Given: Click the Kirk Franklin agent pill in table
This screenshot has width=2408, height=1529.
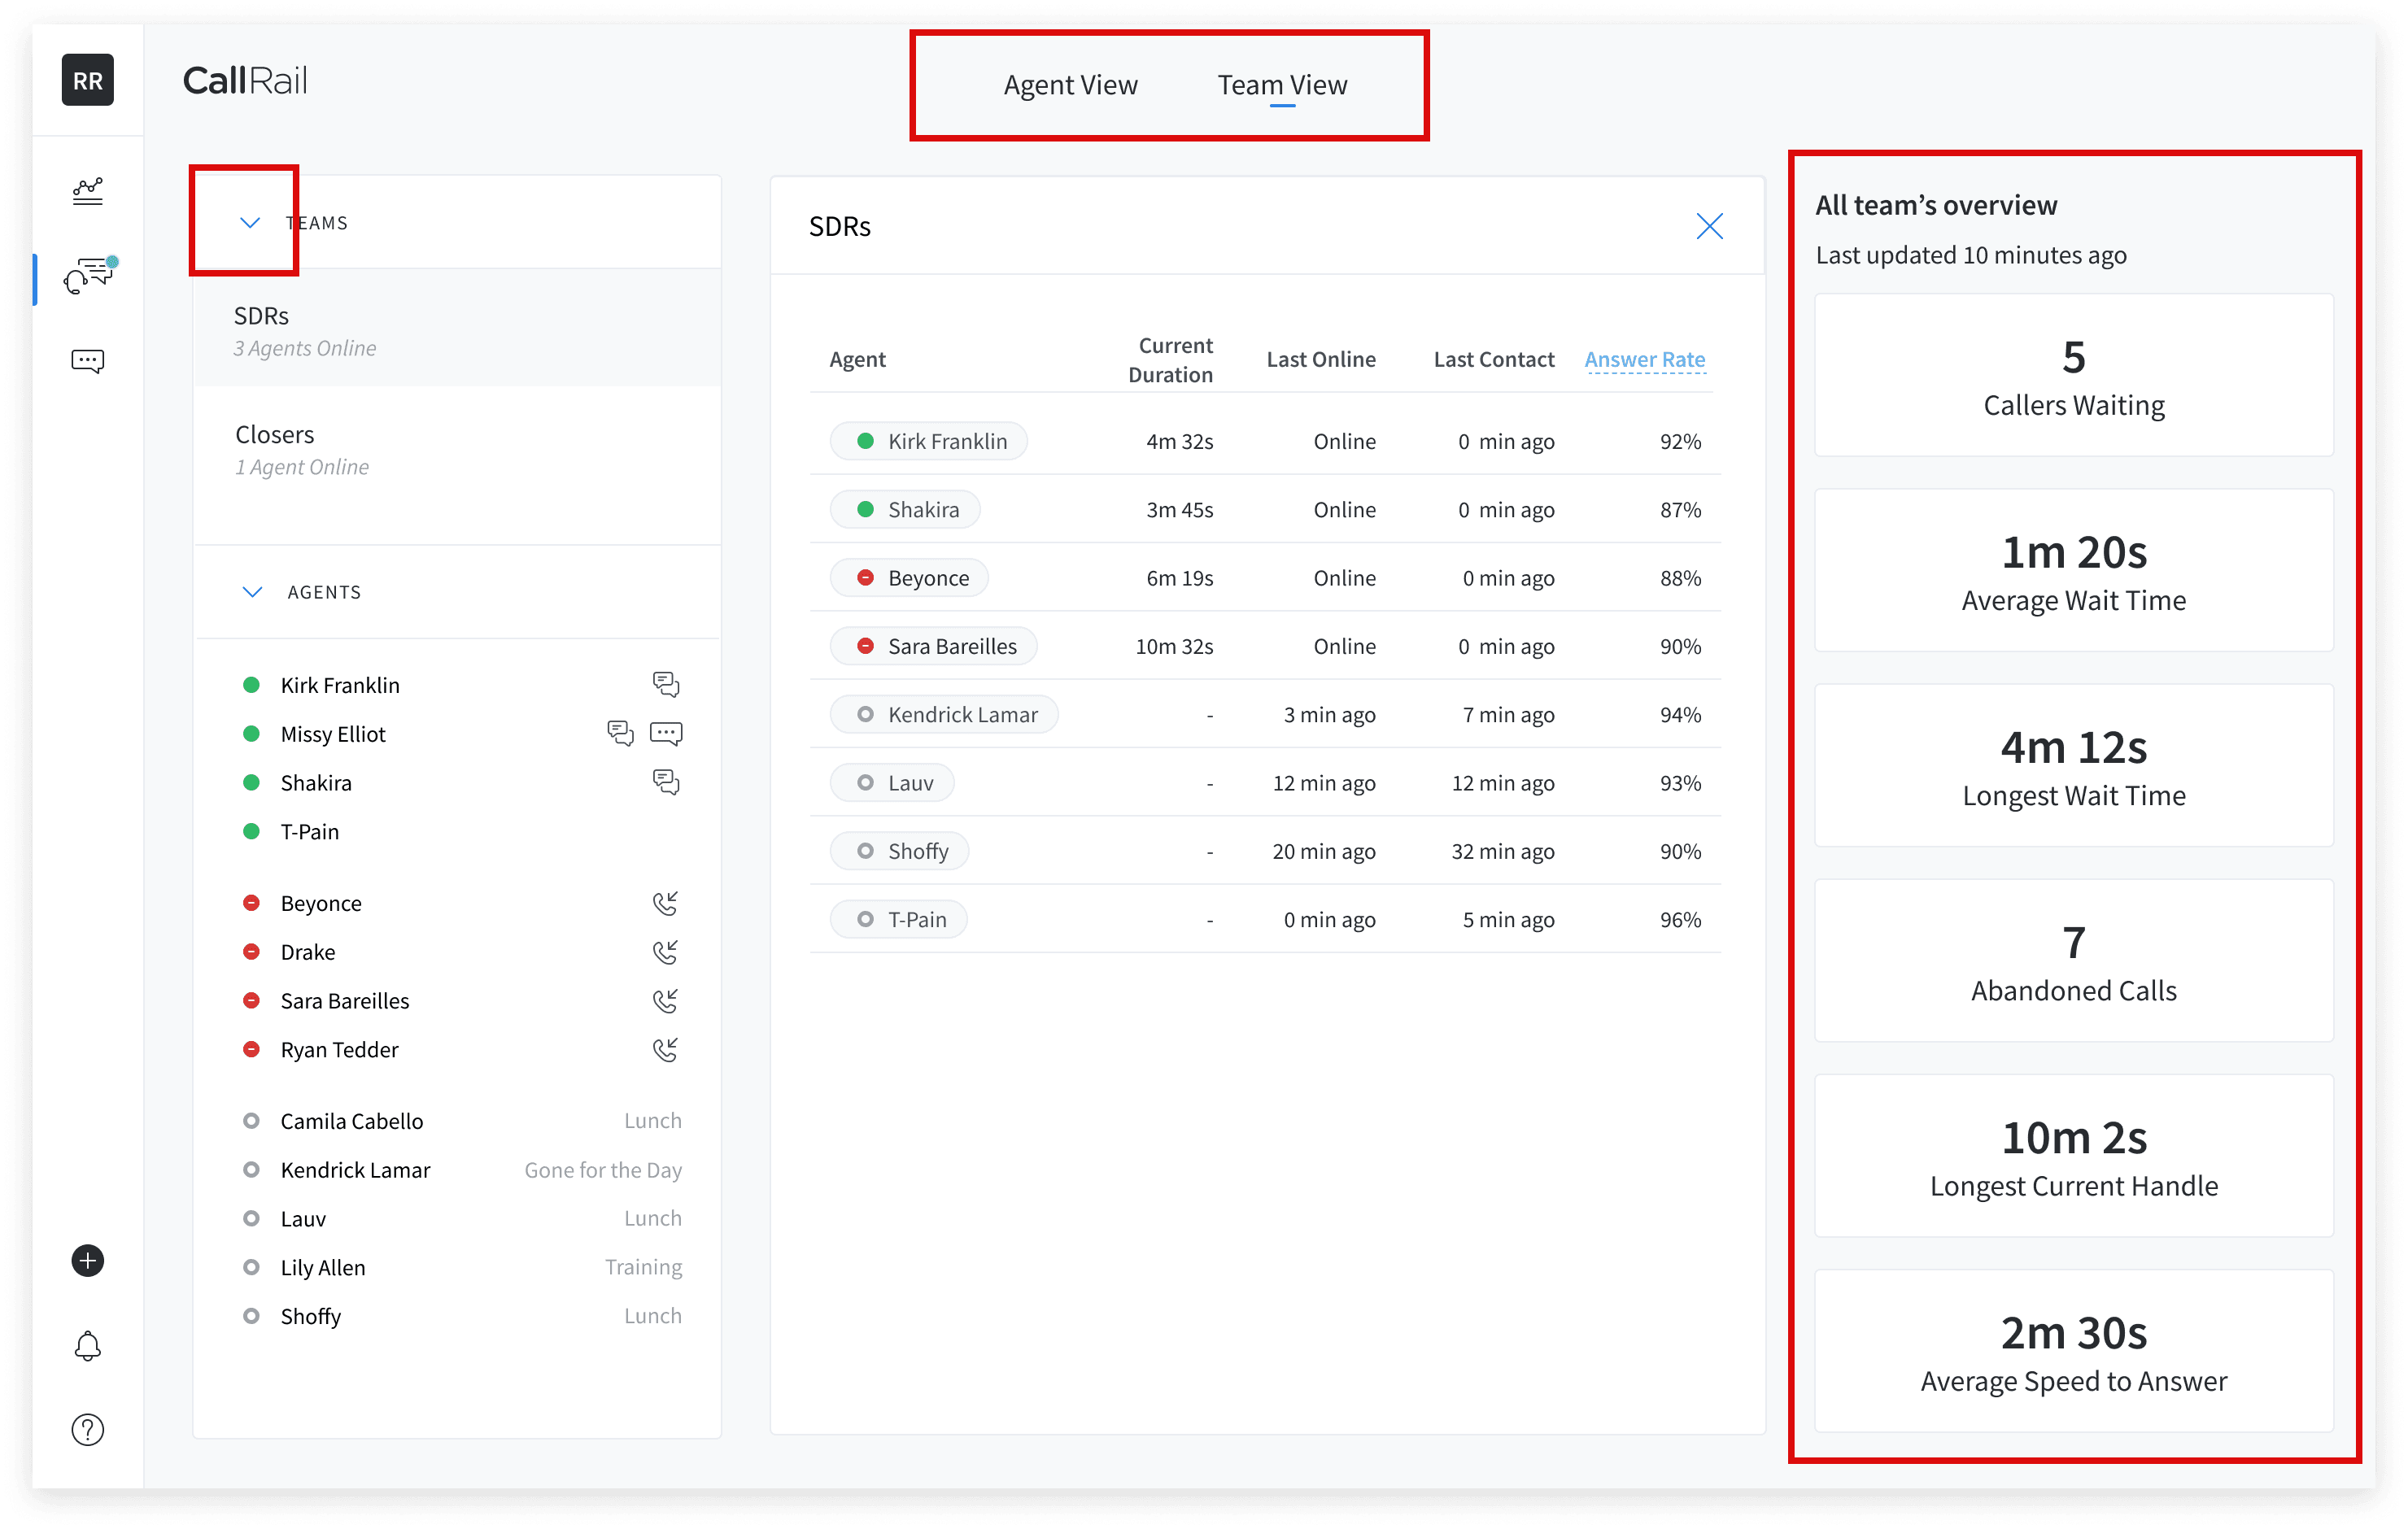Looking at the screenshot, I should (929, 441).
